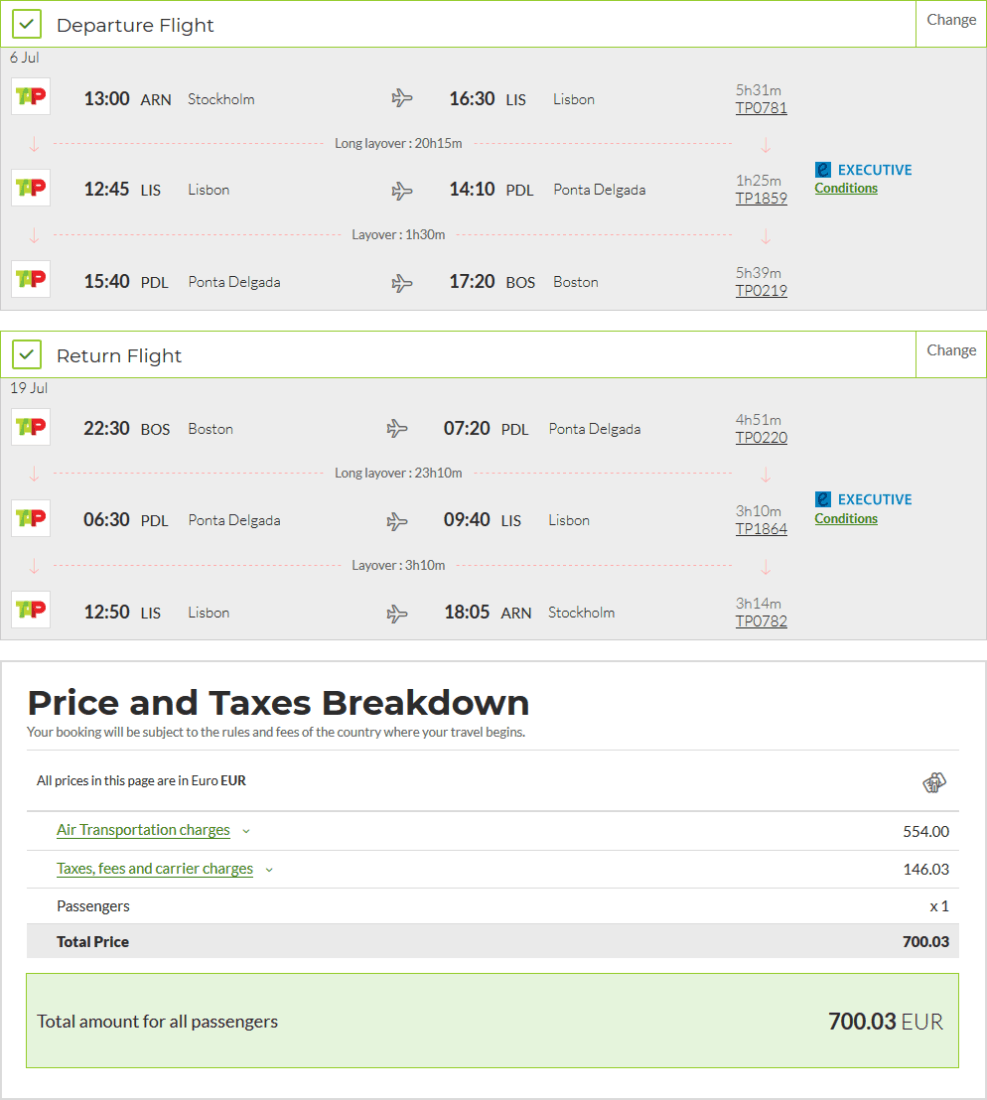Click Executive class icon in Departure Flight

point(823,170)
